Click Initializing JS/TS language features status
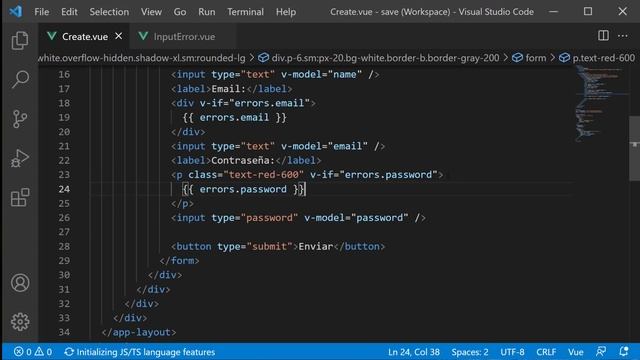This screenshot has width=640, height=360. [x=140, y=352]
